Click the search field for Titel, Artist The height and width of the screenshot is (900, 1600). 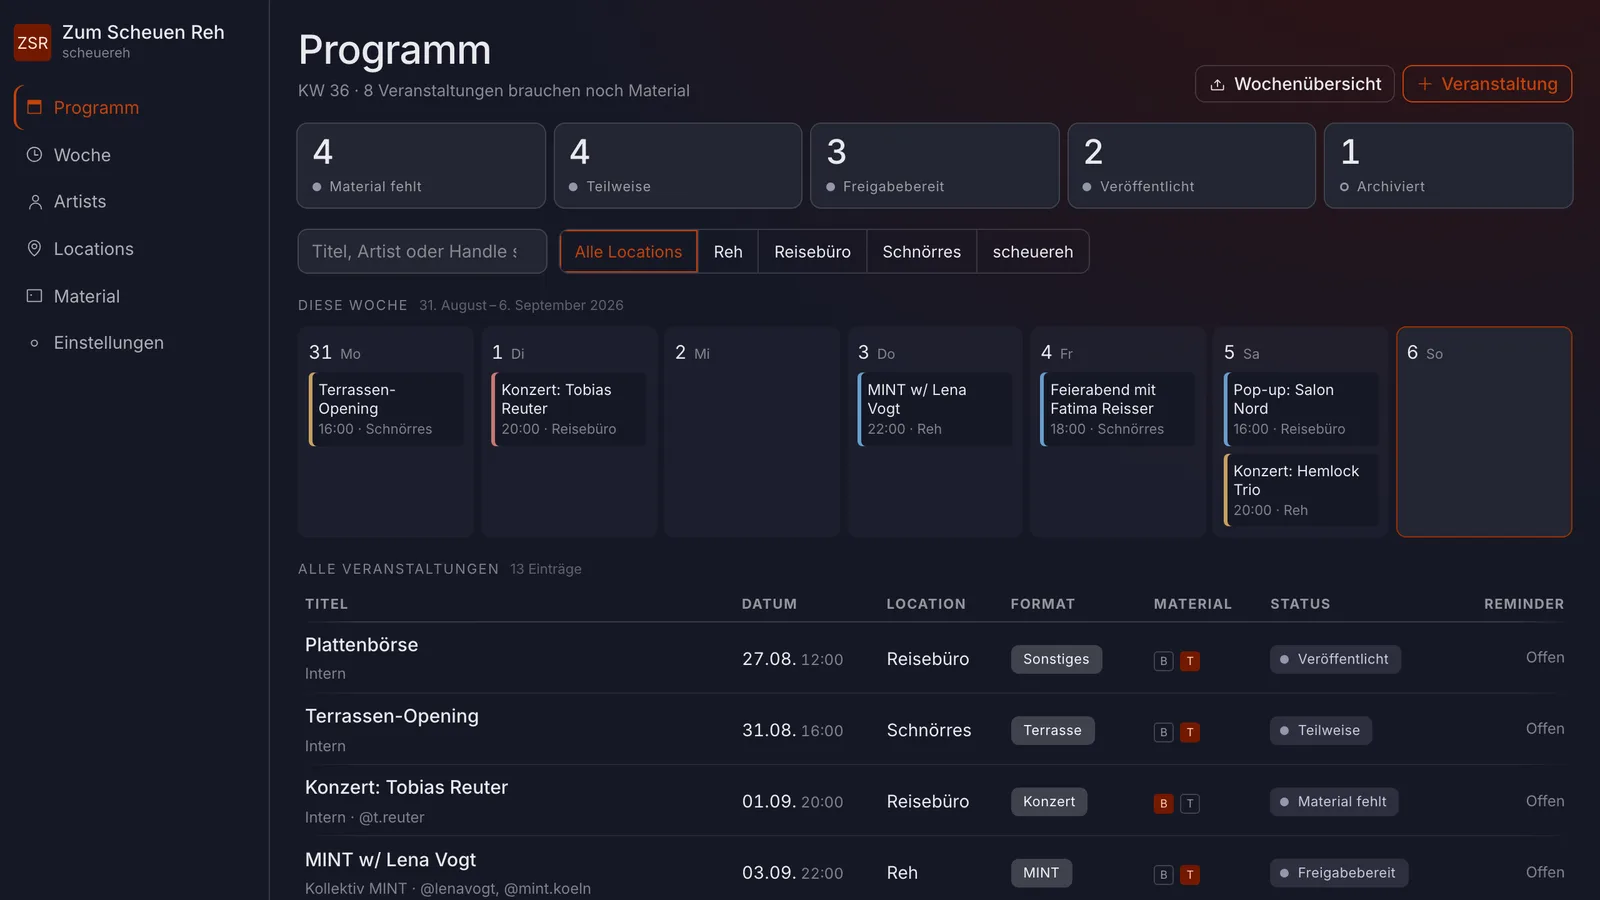(x=422, y=252)
